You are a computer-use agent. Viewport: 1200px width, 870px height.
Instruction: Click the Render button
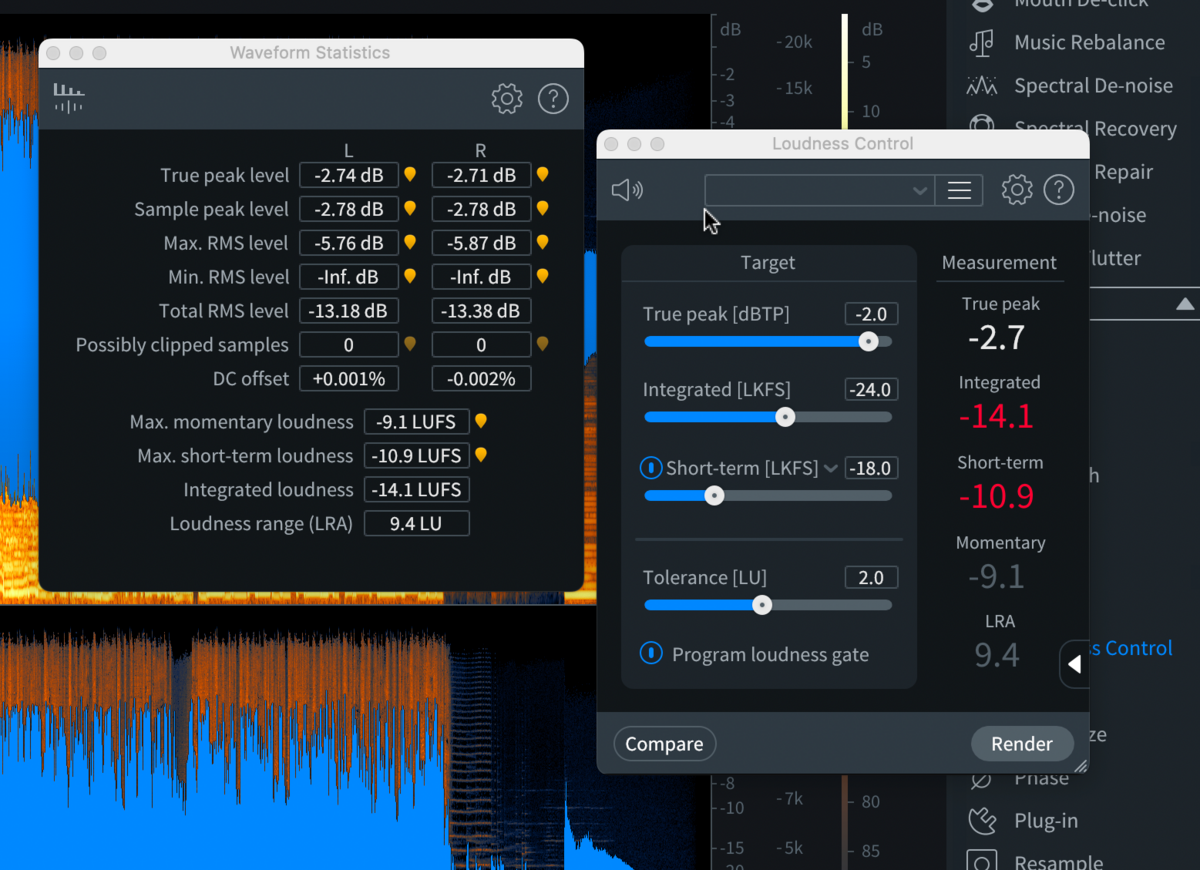[1022, 744]
